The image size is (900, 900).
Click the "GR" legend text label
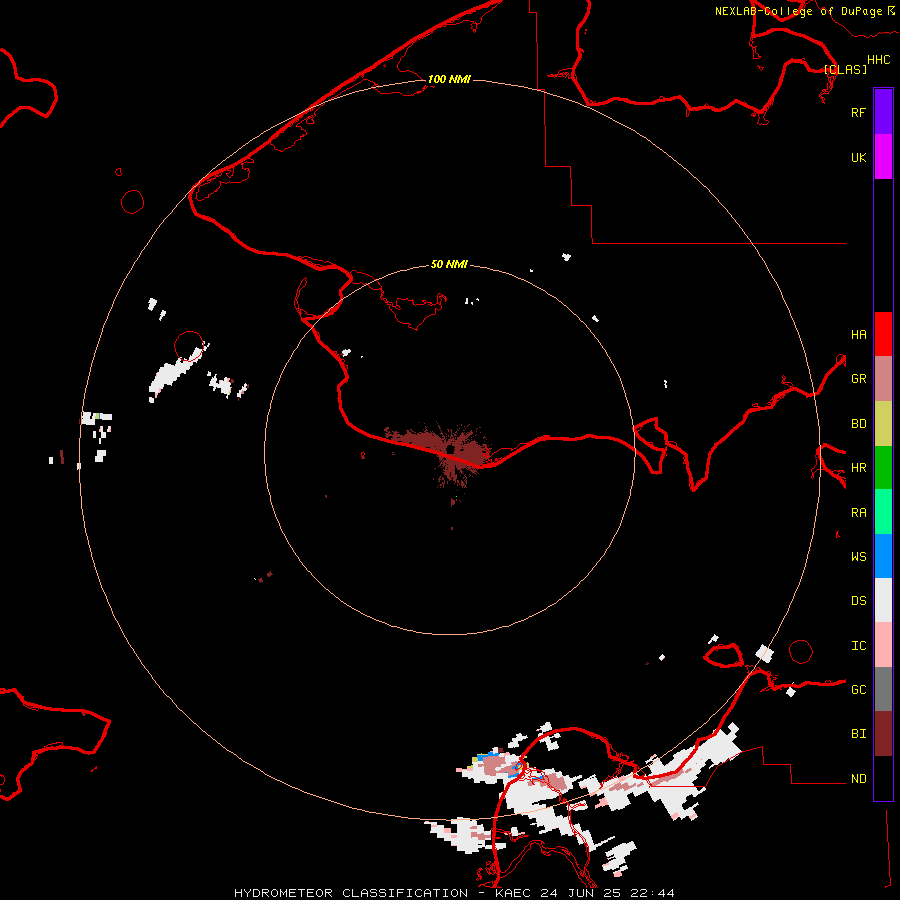(858, 379)
